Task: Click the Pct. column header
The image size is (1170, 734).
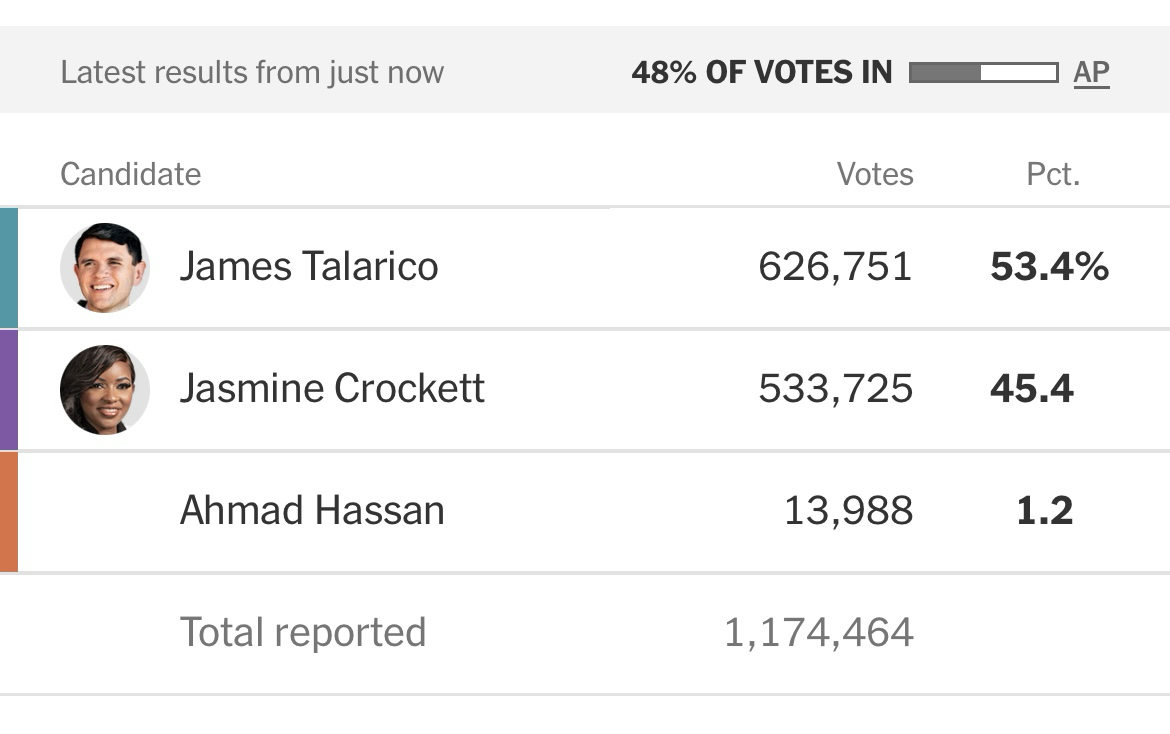Action: [x=1053, y=174]
